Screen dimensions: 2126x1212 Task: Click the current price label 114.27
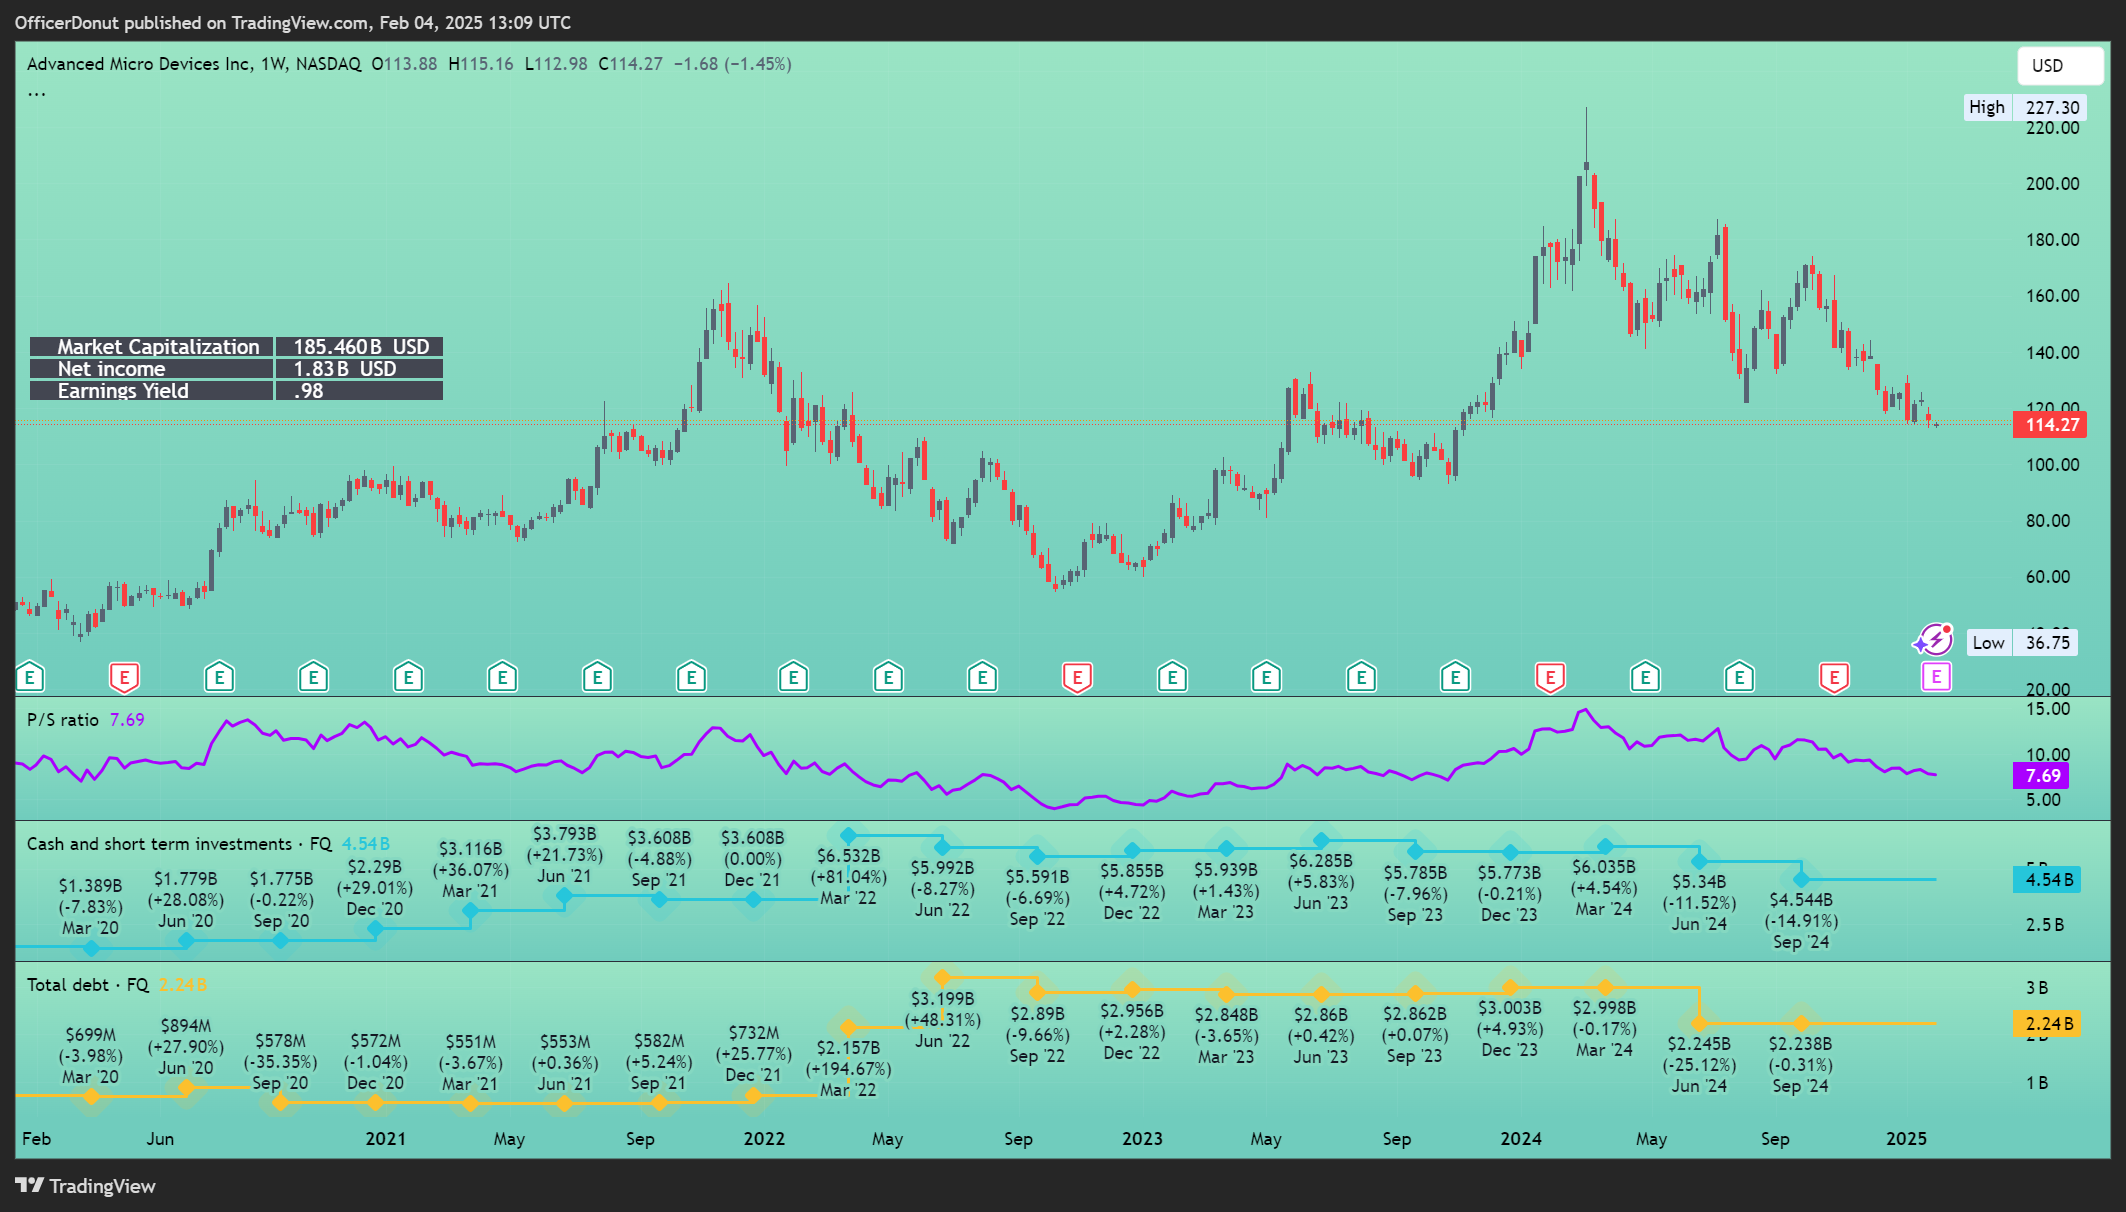point(2051,425)
